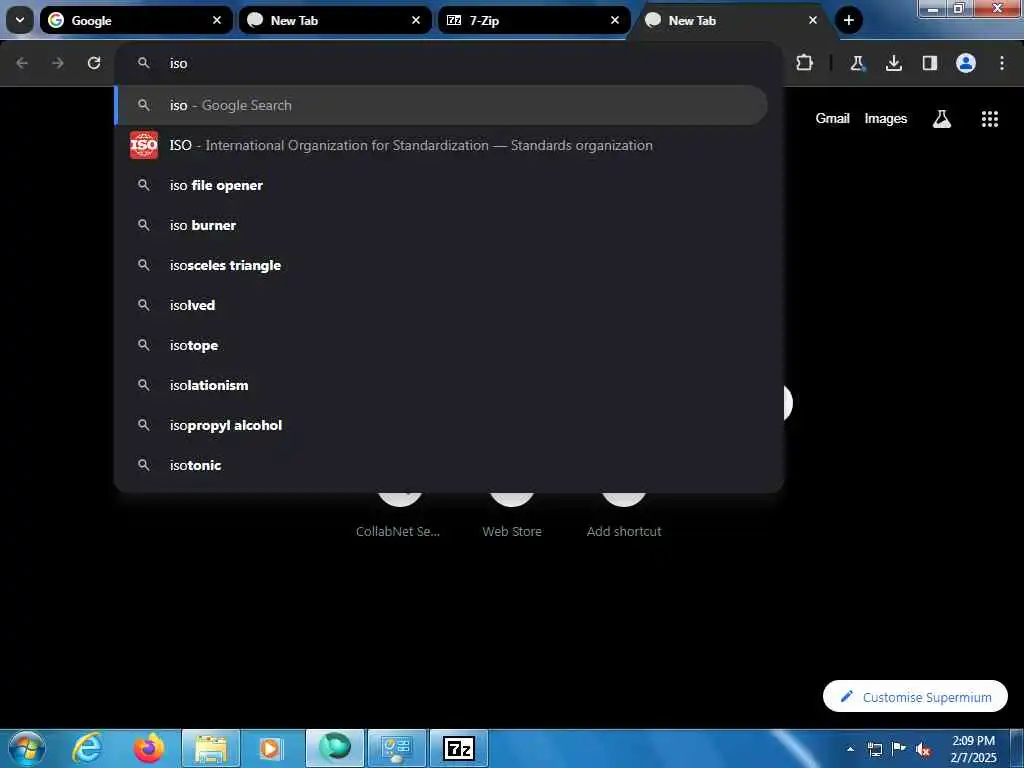The width and height of the screenshot is (1024, 768).
Task: Open the profile avatar icon
Action: pyautogui.click(x=966, y=63)
